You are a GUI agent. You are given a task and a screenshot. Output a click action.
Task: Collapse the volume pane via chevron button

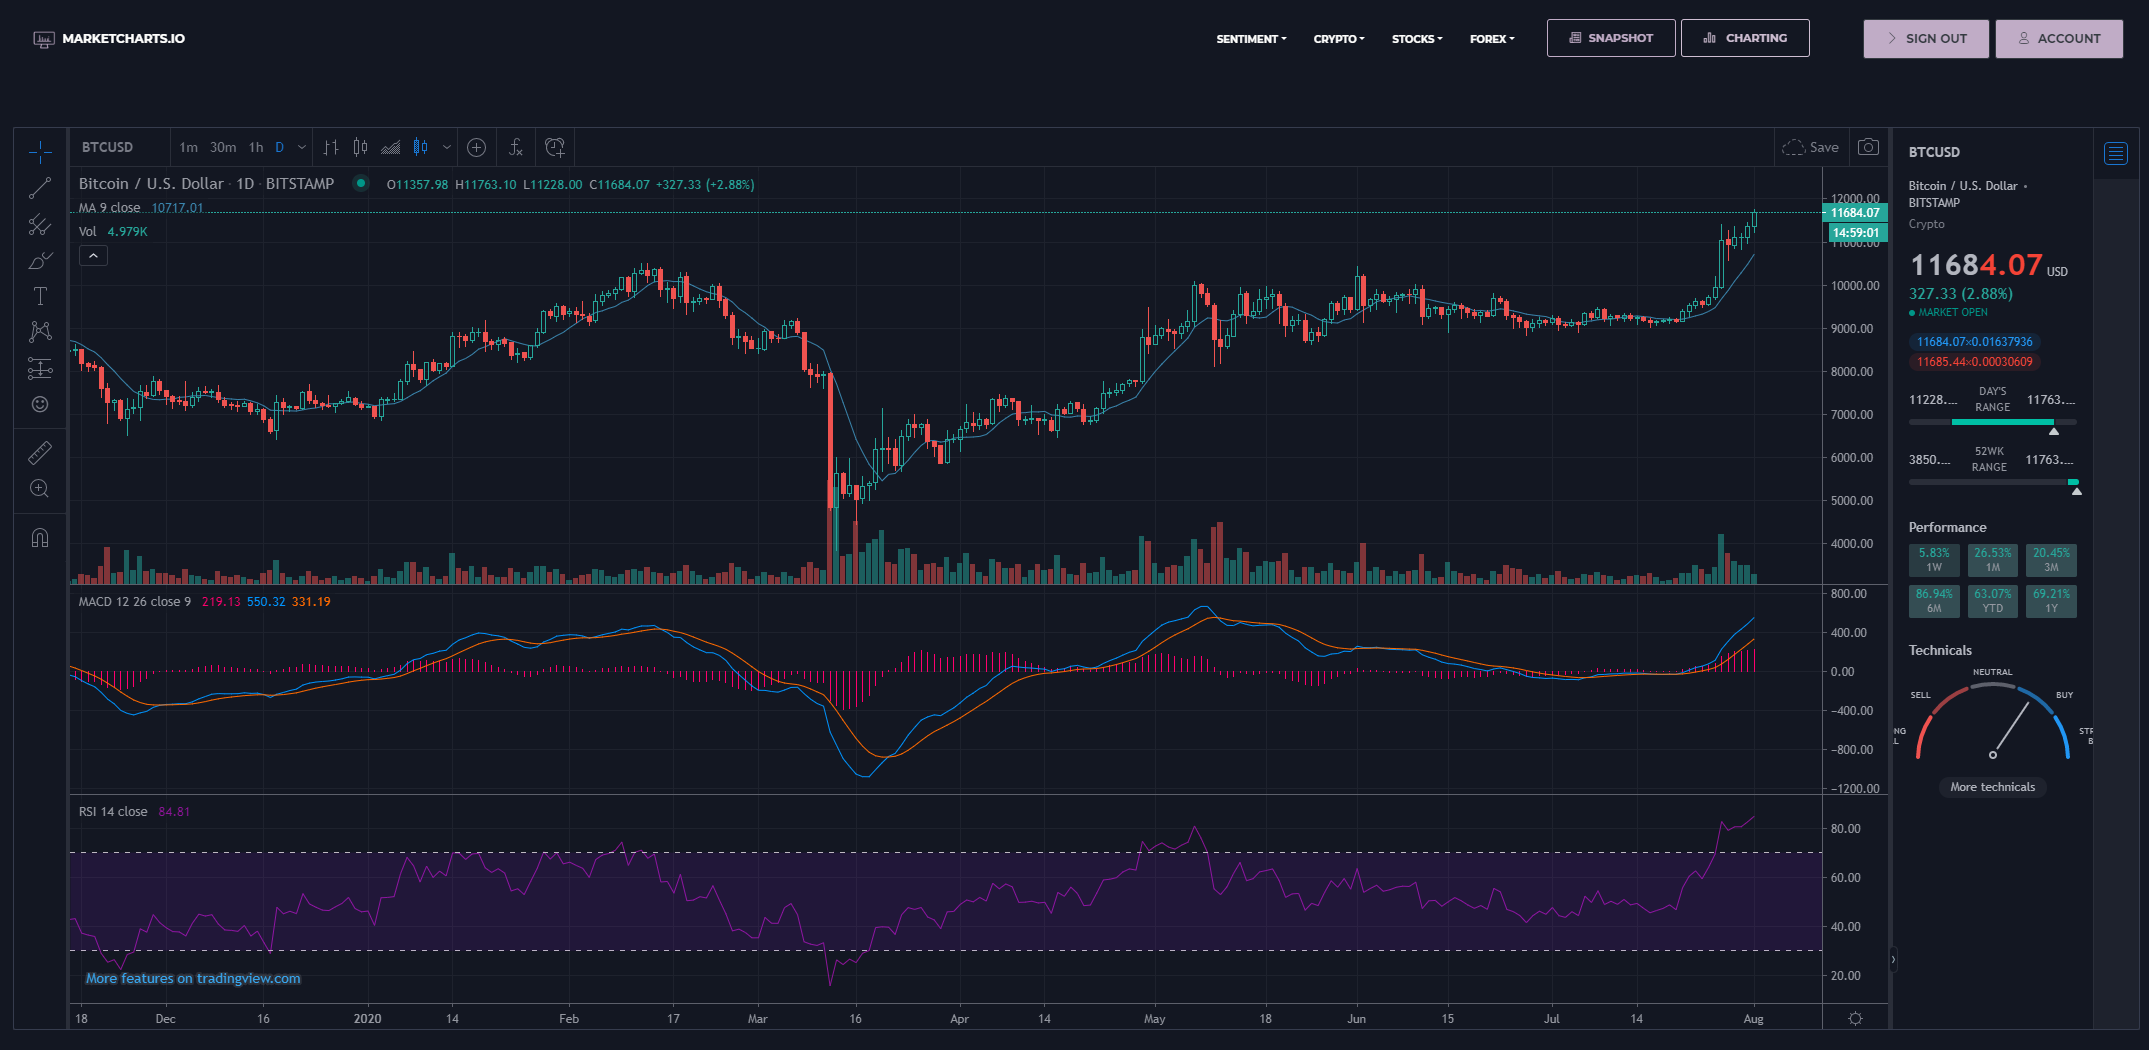93,255
